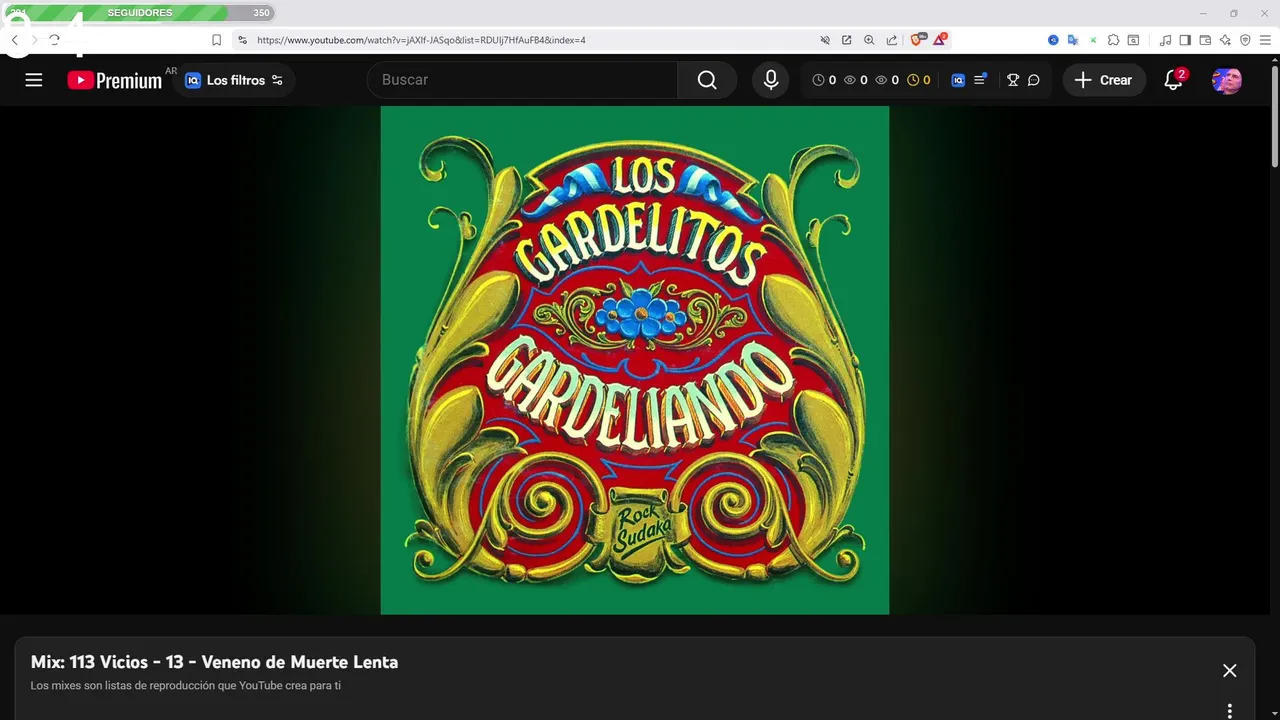This screenshot has width=1280, height=720.
Task: Click the YouTube URL address bar
Action: click(x=421, y=40)
